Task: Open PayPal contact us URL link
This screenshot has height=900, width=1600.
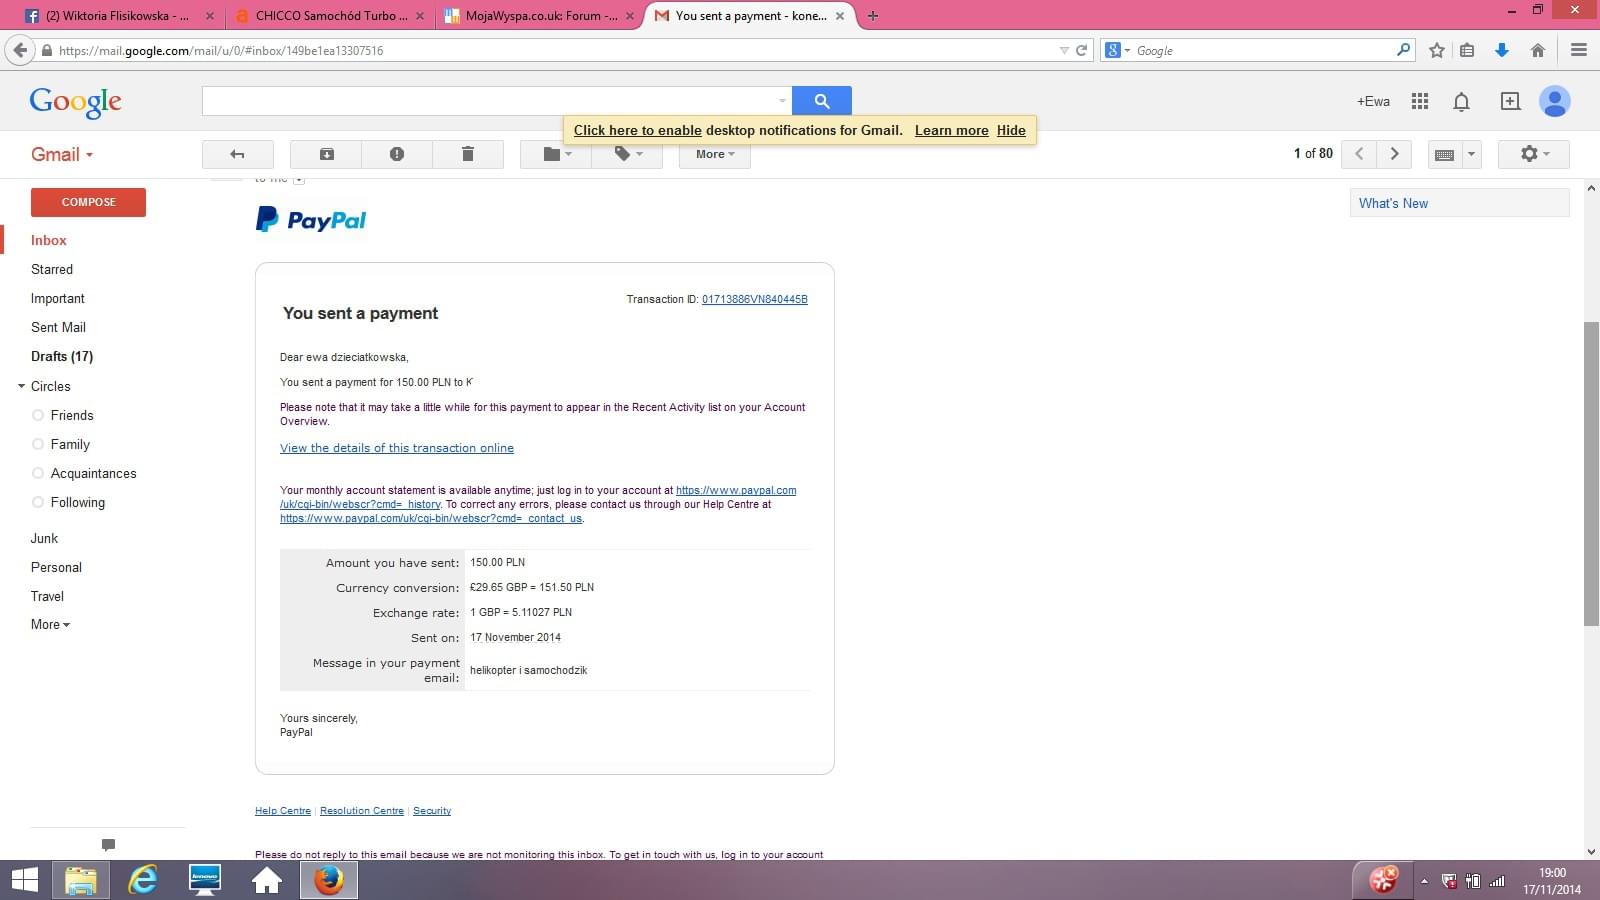Action: click(x=431, y=518)
